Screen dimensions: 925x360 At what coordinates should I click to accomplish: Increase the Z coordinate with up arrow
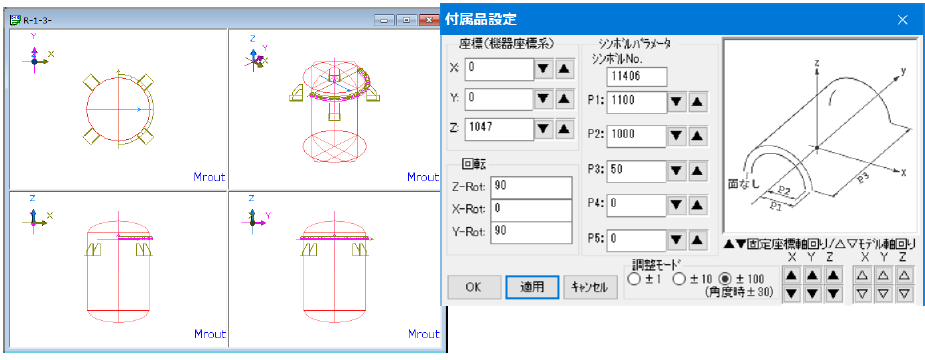coord(565,128)
